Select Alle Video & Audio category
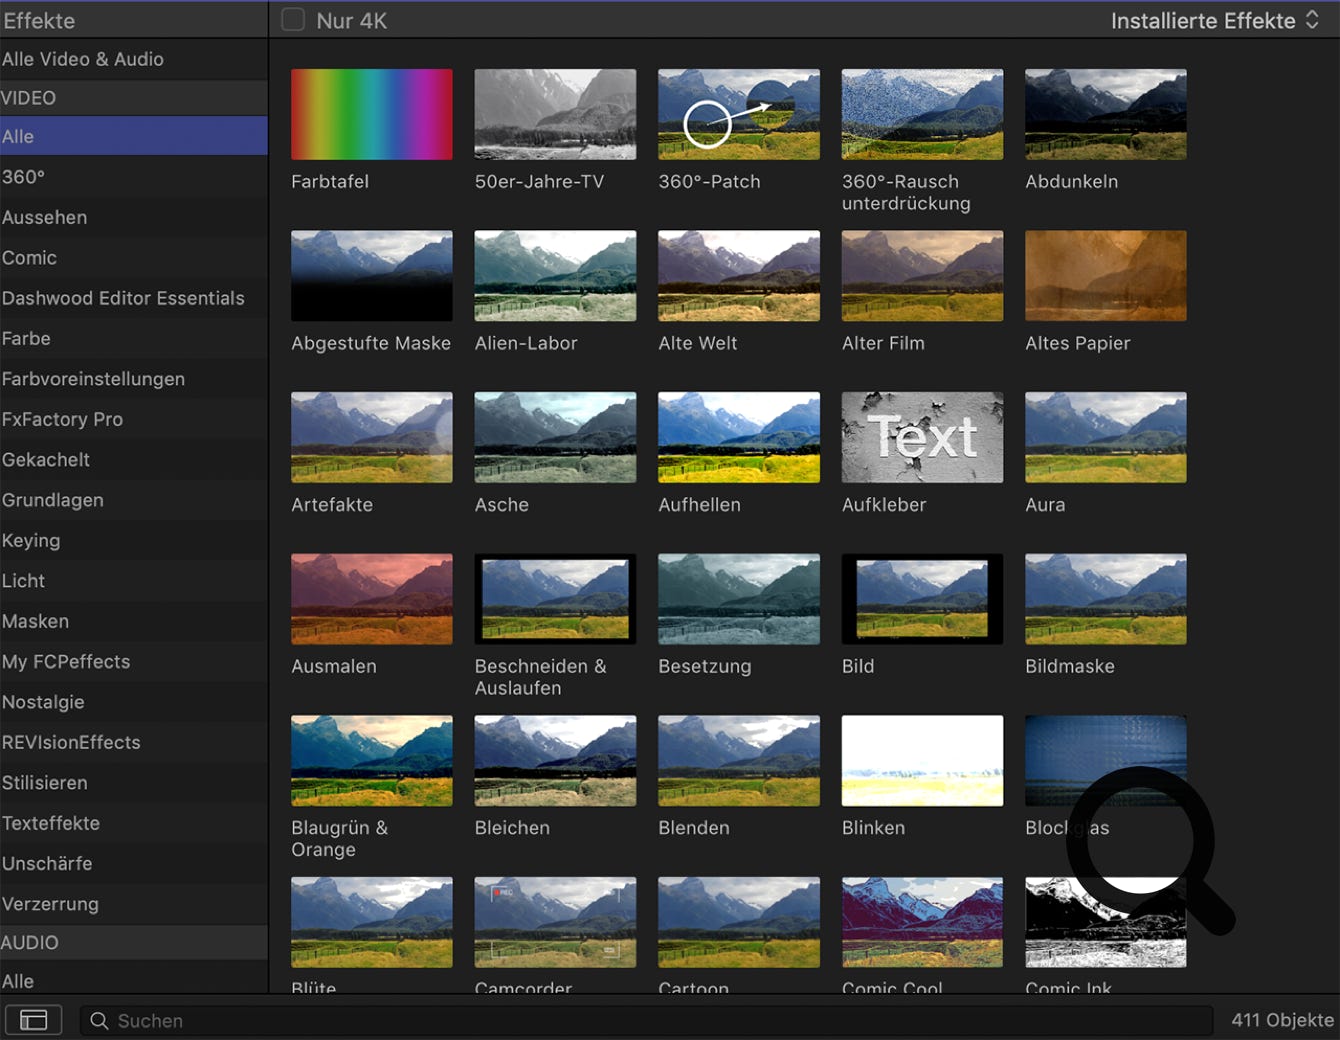This screenshot has width=1340, height=1040. click(x=83, y=59)
